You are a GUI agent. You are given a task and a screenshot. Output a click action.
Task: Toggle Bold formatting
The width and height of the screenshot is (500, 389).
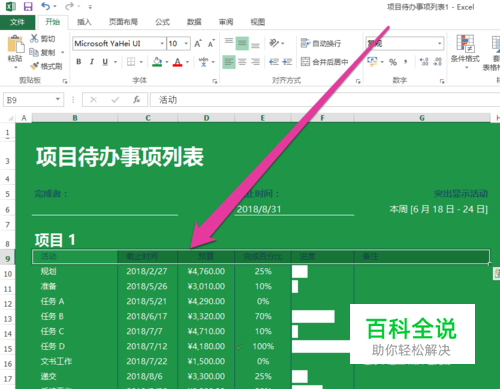[79, 62]
